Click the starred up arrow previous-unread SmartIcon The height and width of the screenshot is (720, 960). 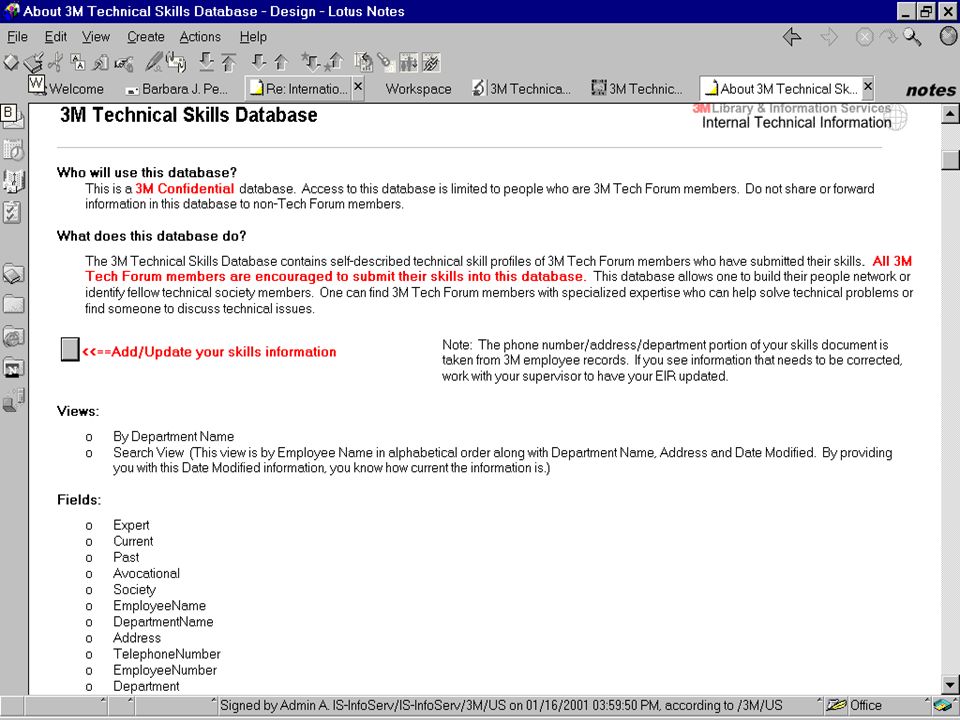point(334,61)
